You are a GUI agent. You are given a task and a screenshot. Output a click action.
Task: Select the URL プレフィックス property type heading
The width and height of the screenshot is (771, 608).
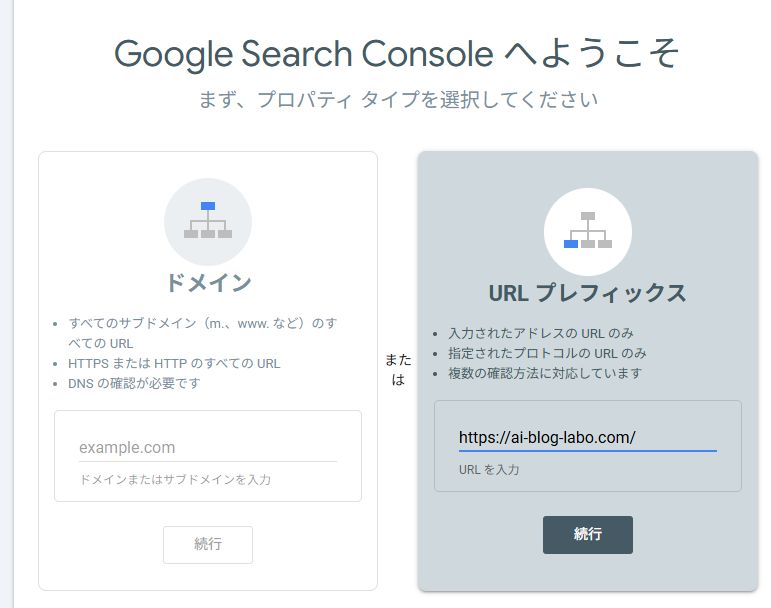[588, 293]
